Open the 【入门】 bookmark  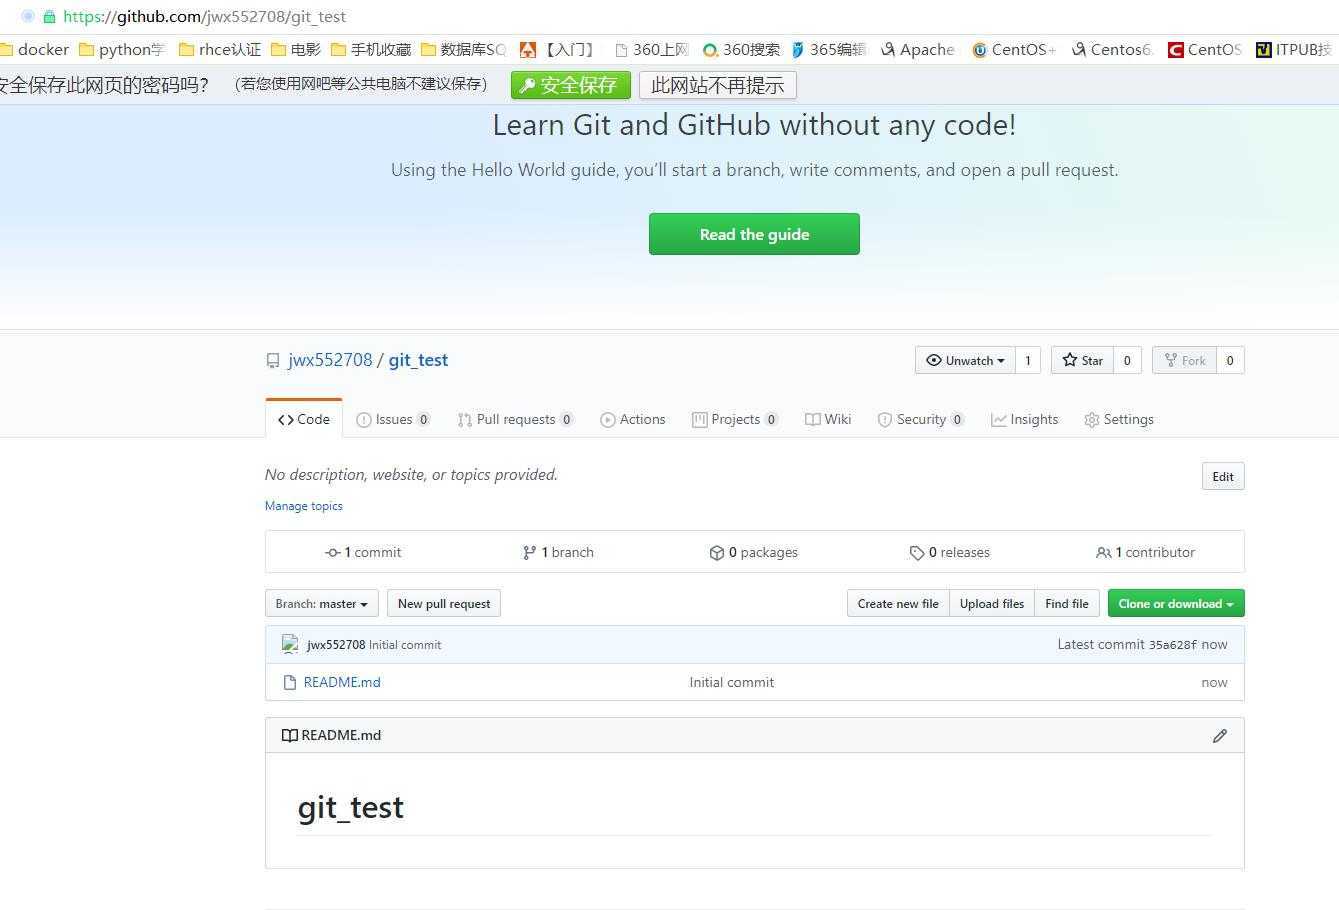(557, 49)
